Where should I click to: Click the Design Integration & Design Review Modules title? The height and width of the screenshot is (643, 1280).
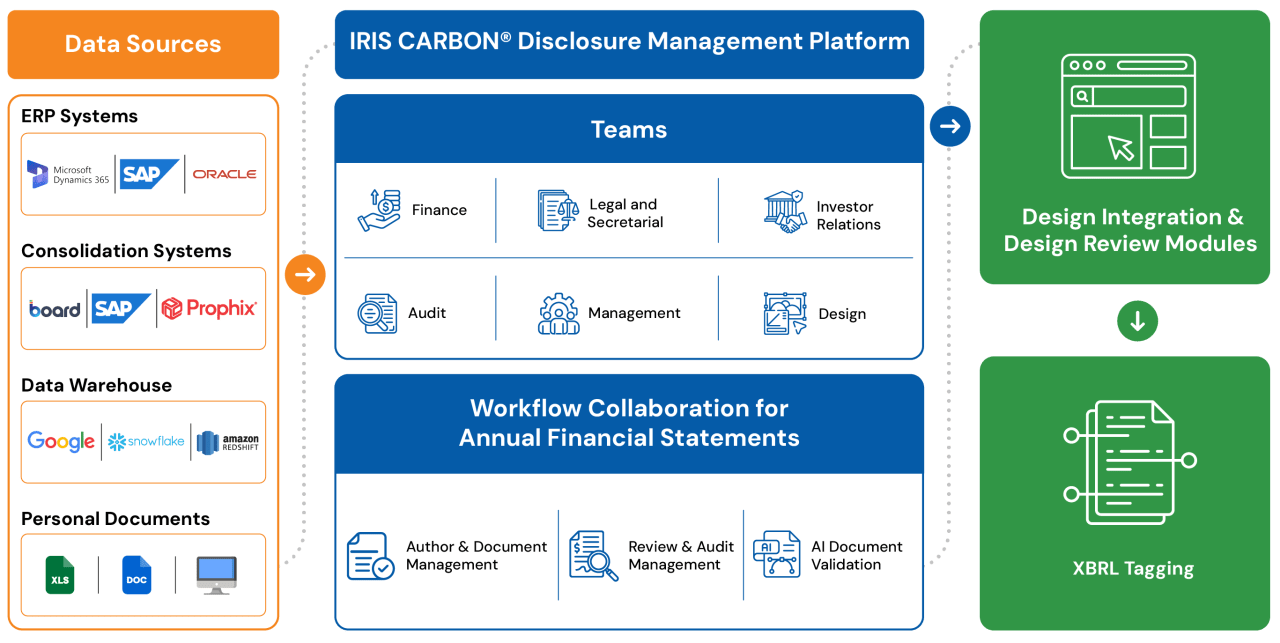(1130, 230)
